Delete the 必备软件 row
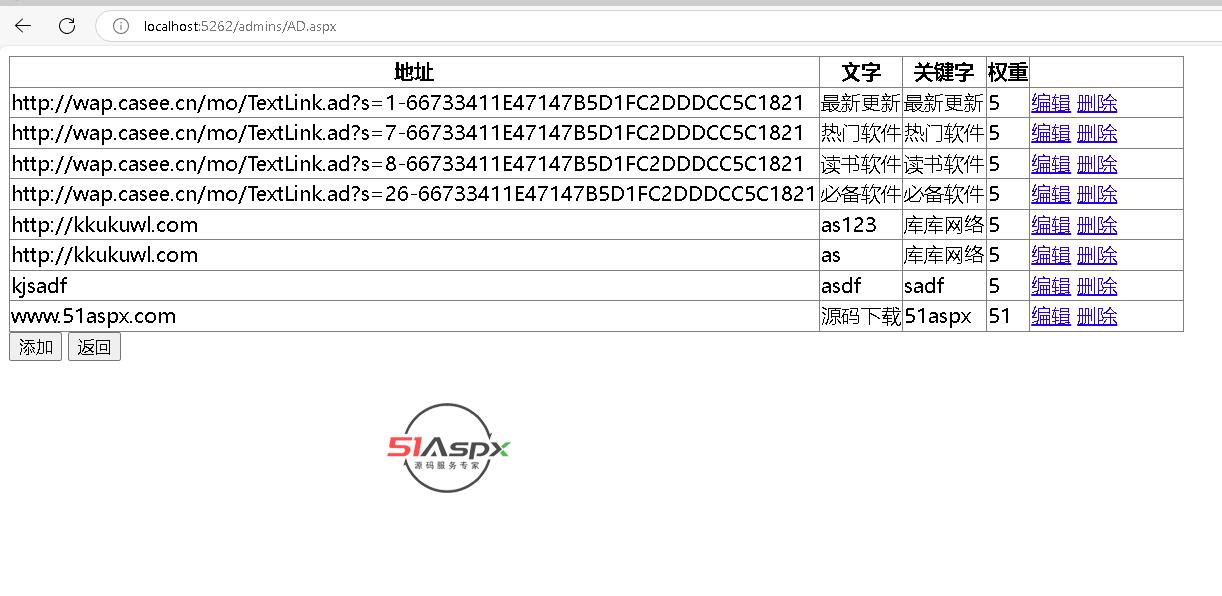Viewport: 1222px width, 596px height. [1097, 194]
